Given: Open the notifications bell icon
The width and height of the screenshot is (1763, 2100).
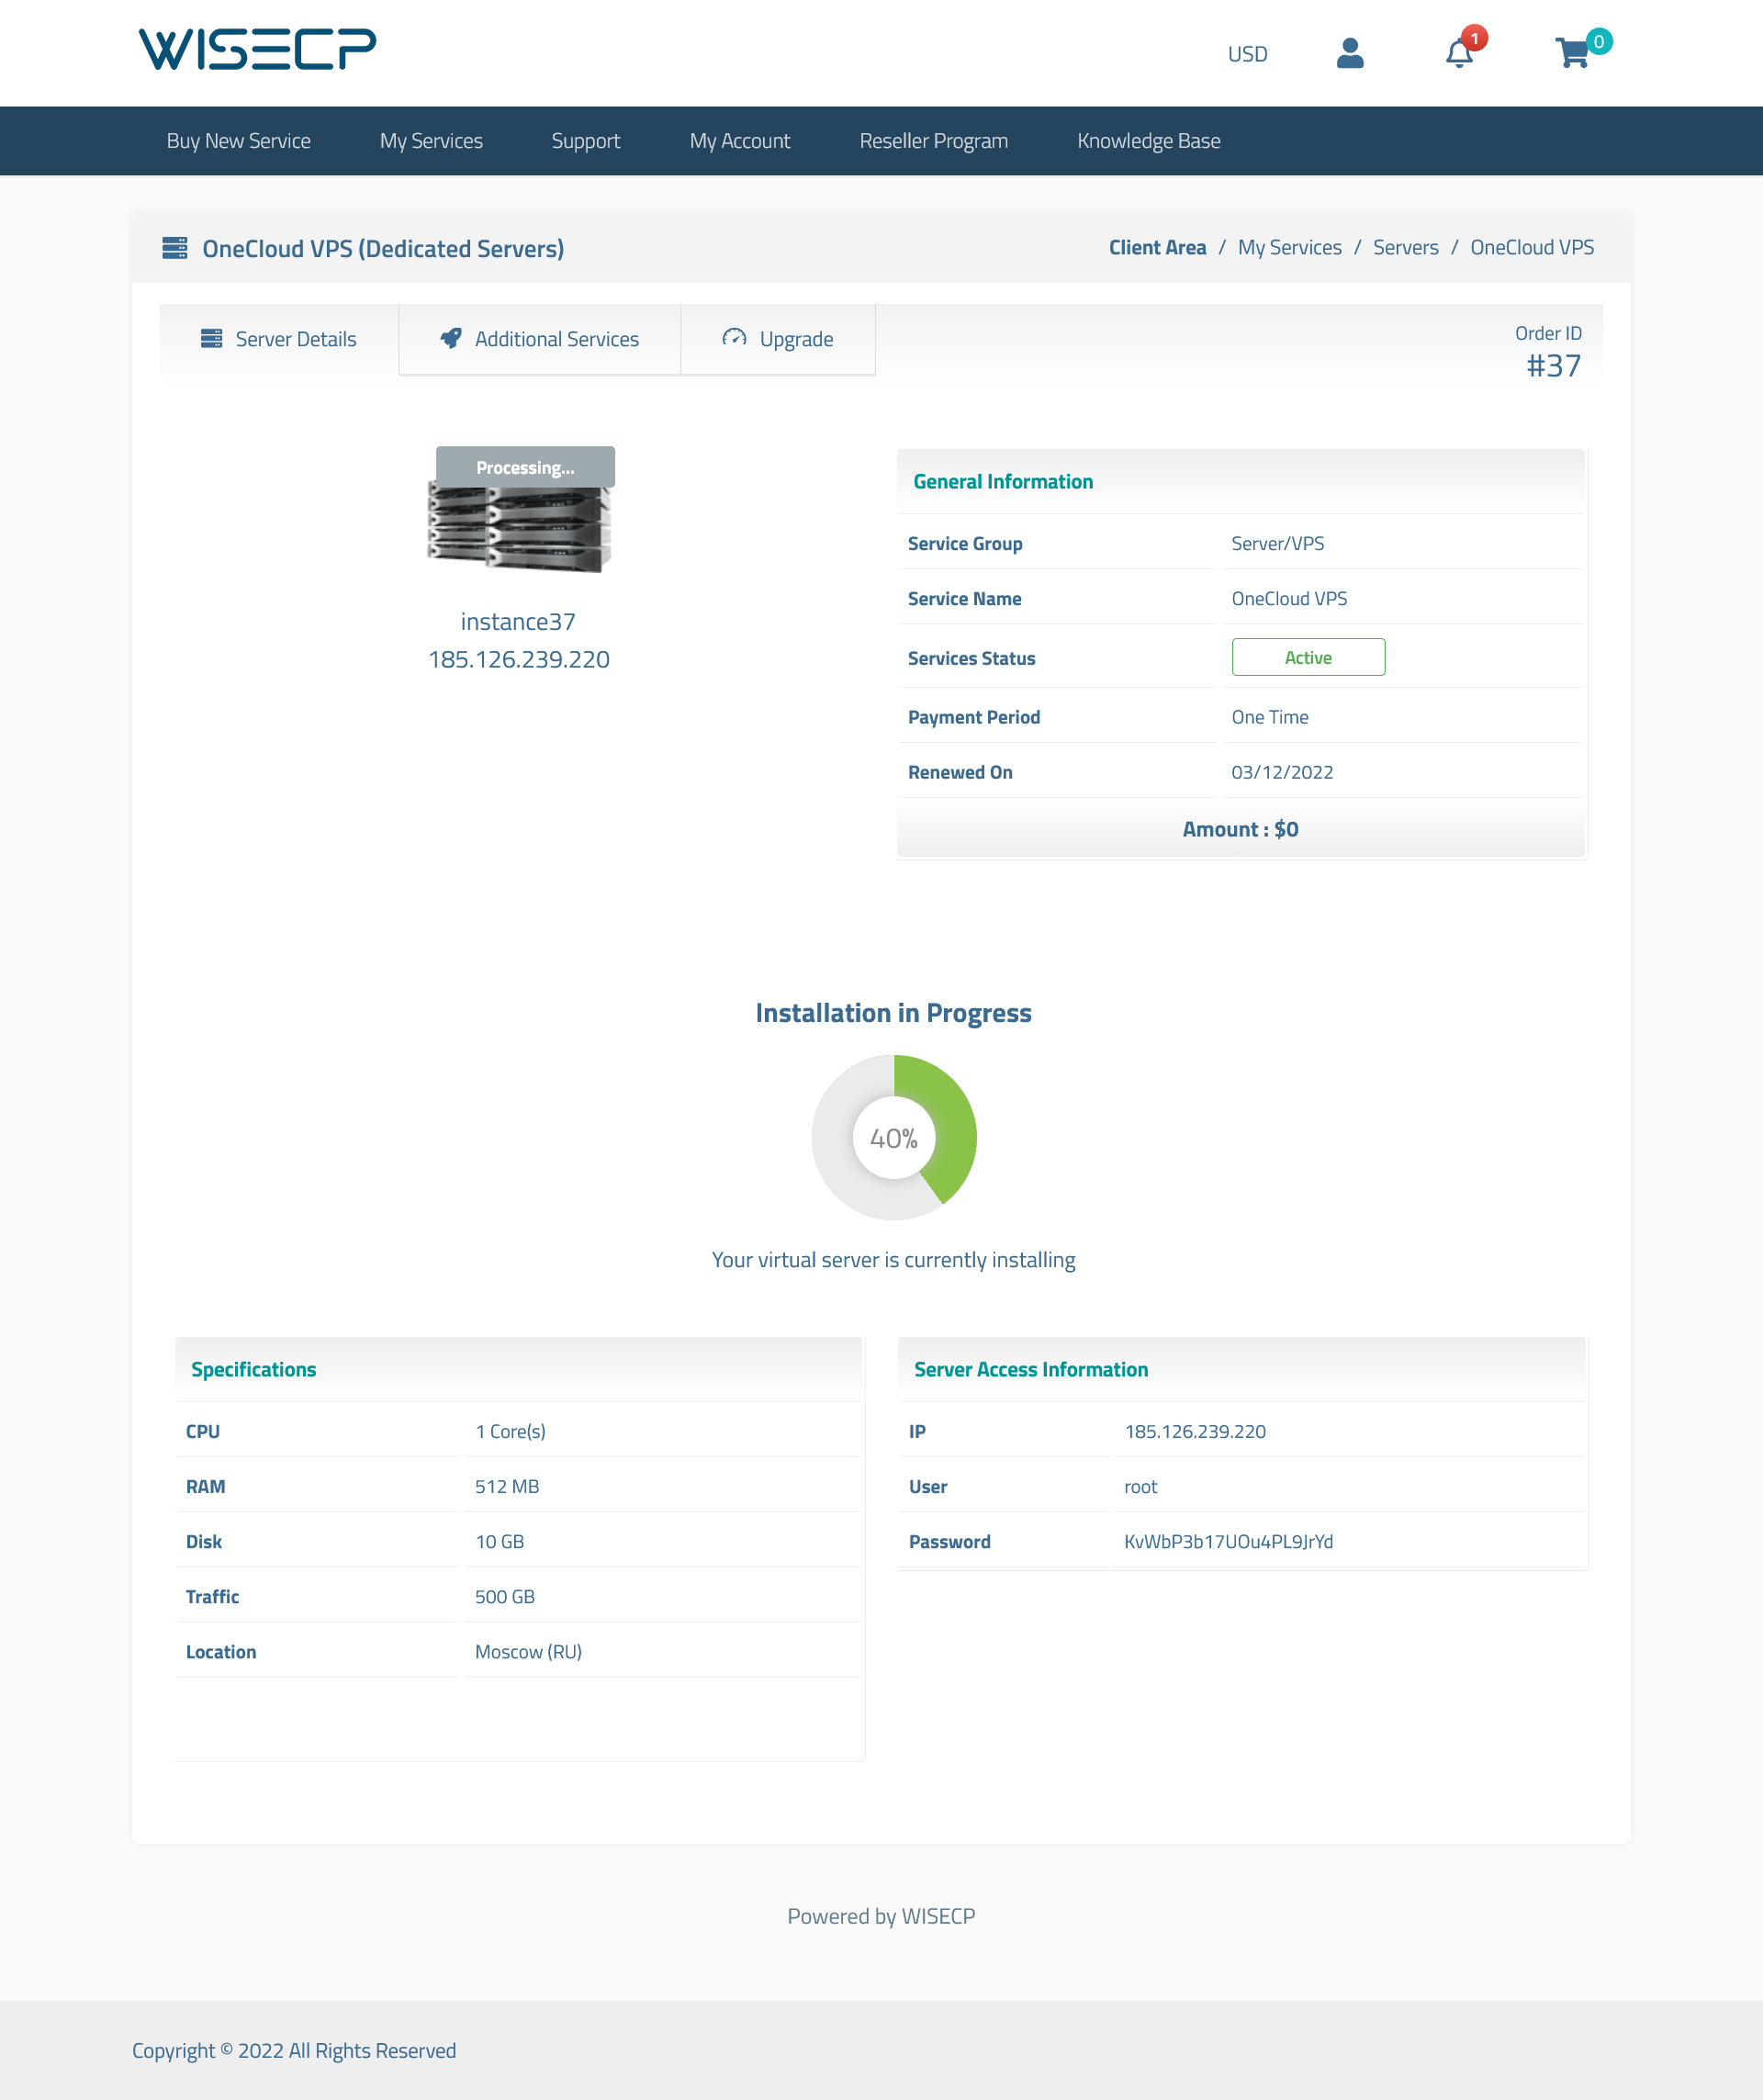Looking at the screenshot, I should coord(1459,53).
